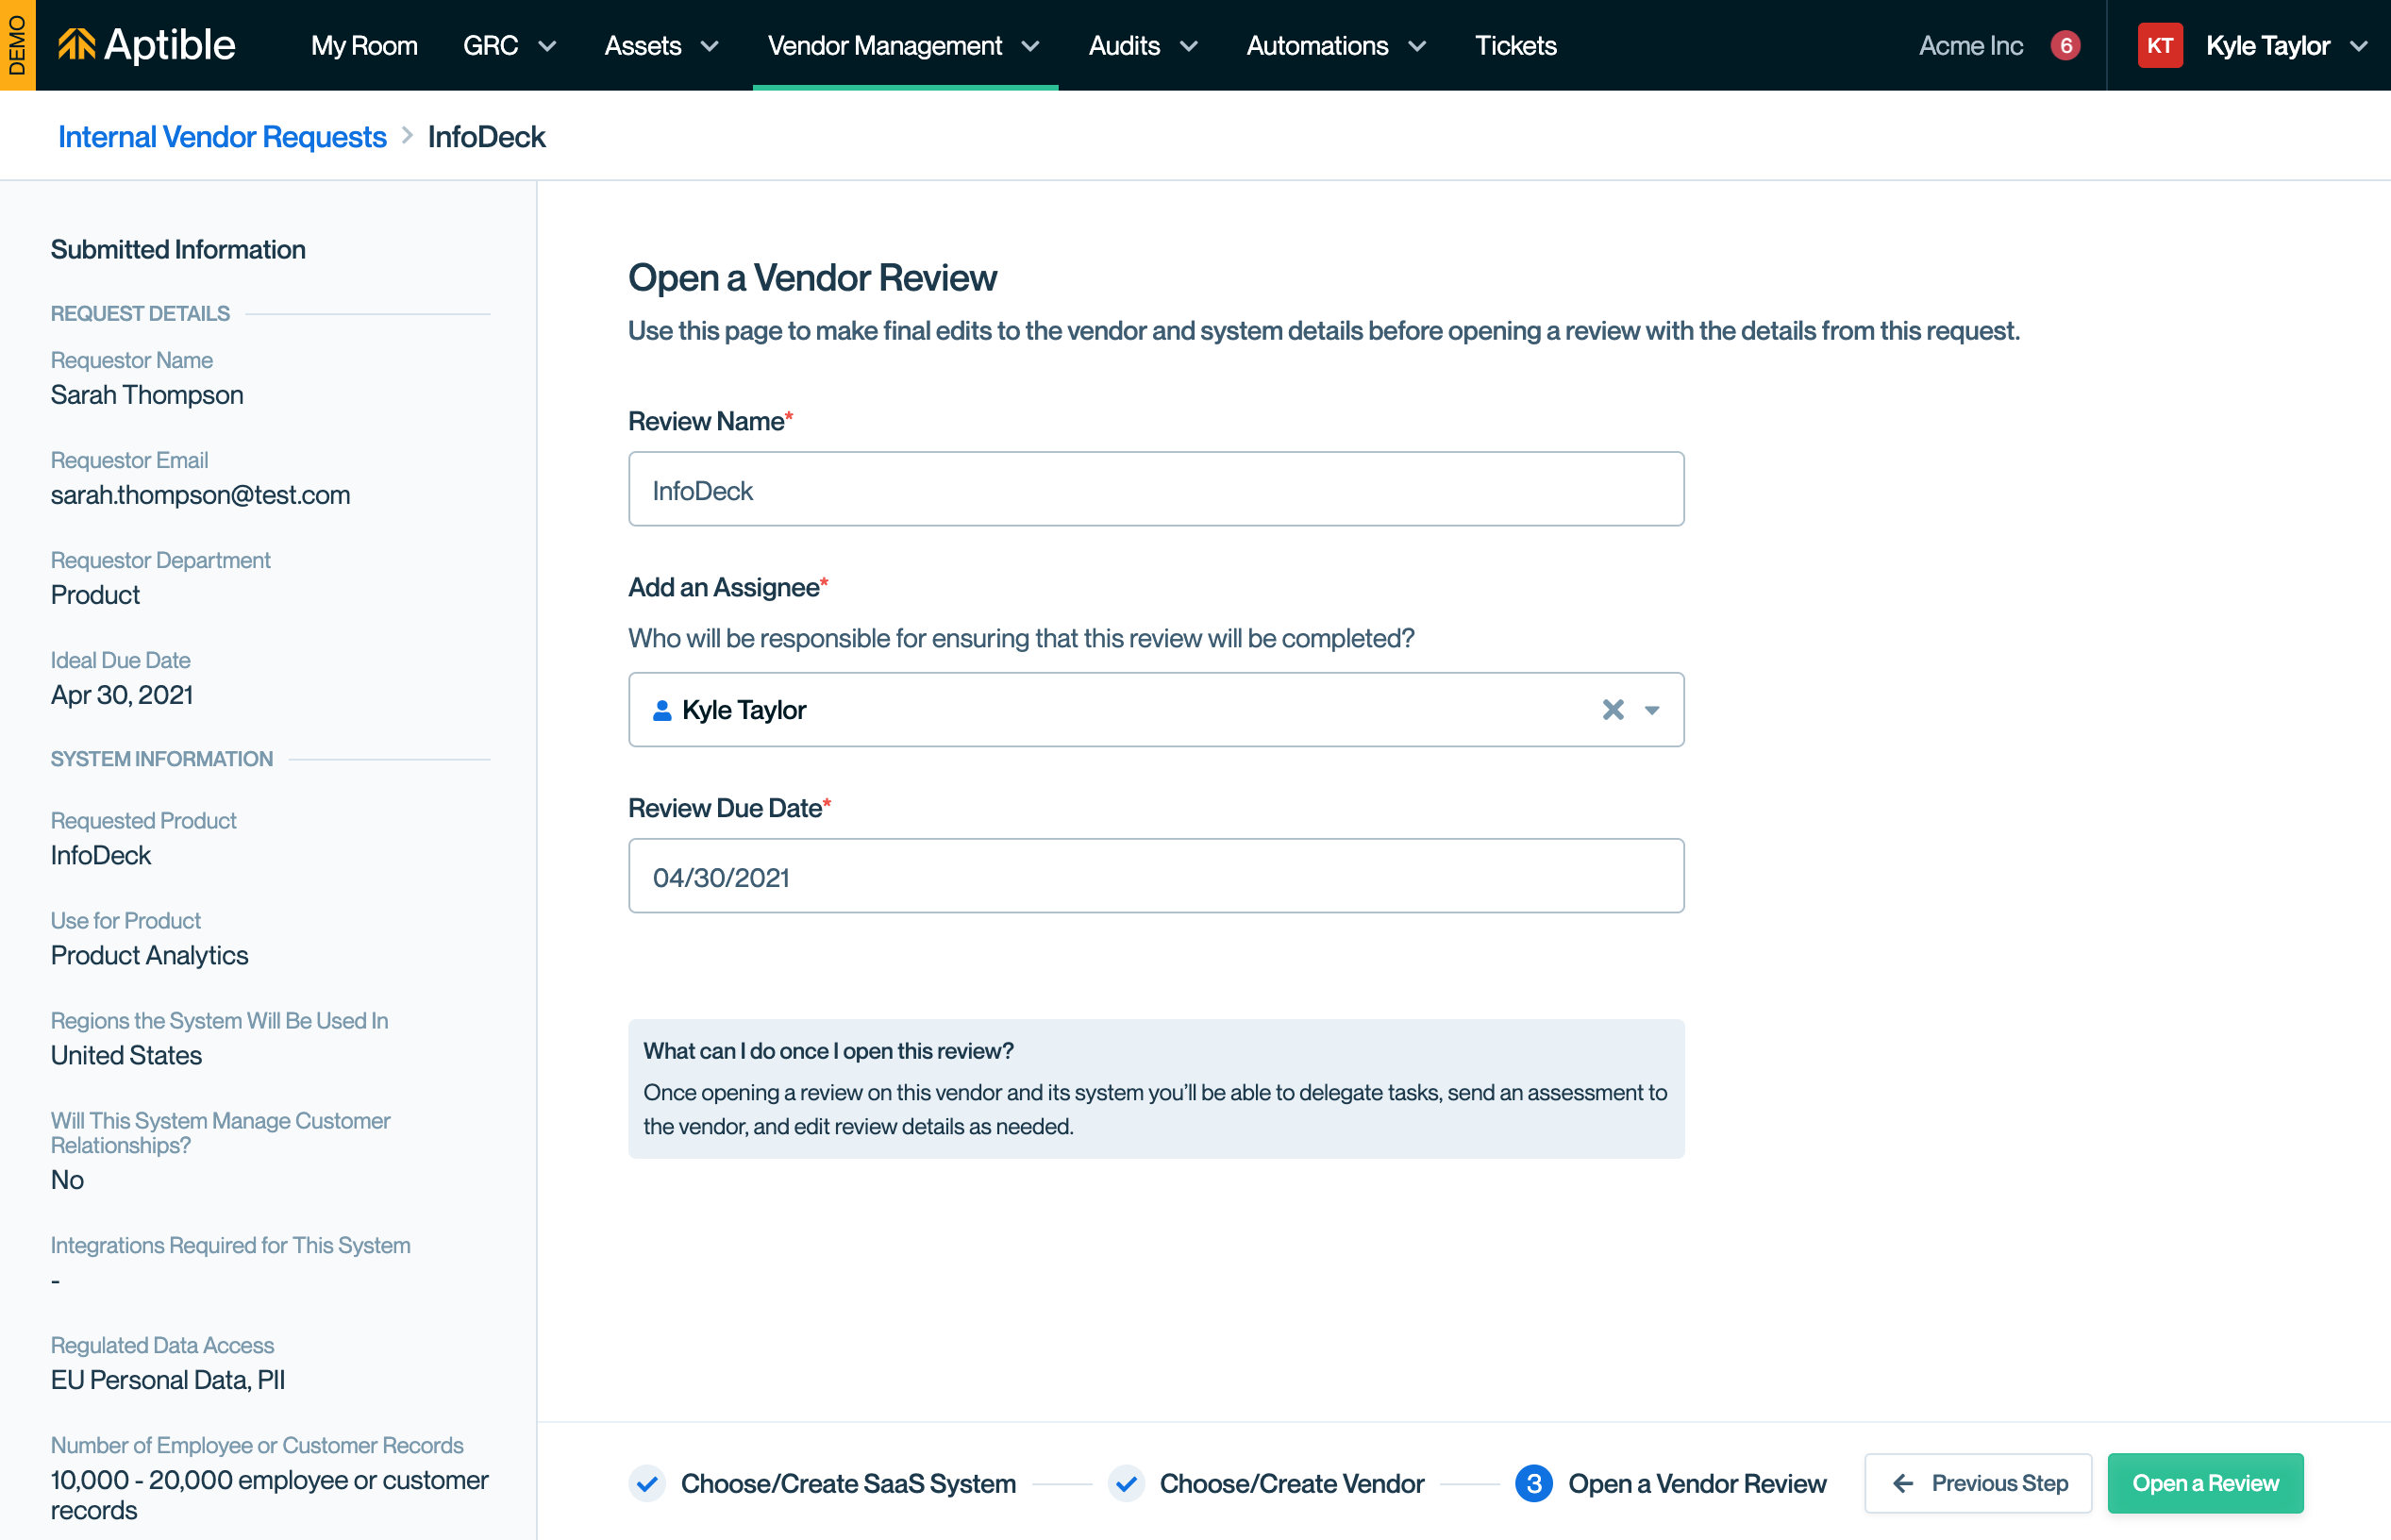Click the Choose/Create Vendor checkmark step
Image resolution: width=2391 pixels, height=1540 pixels.
[1126, 1483]
